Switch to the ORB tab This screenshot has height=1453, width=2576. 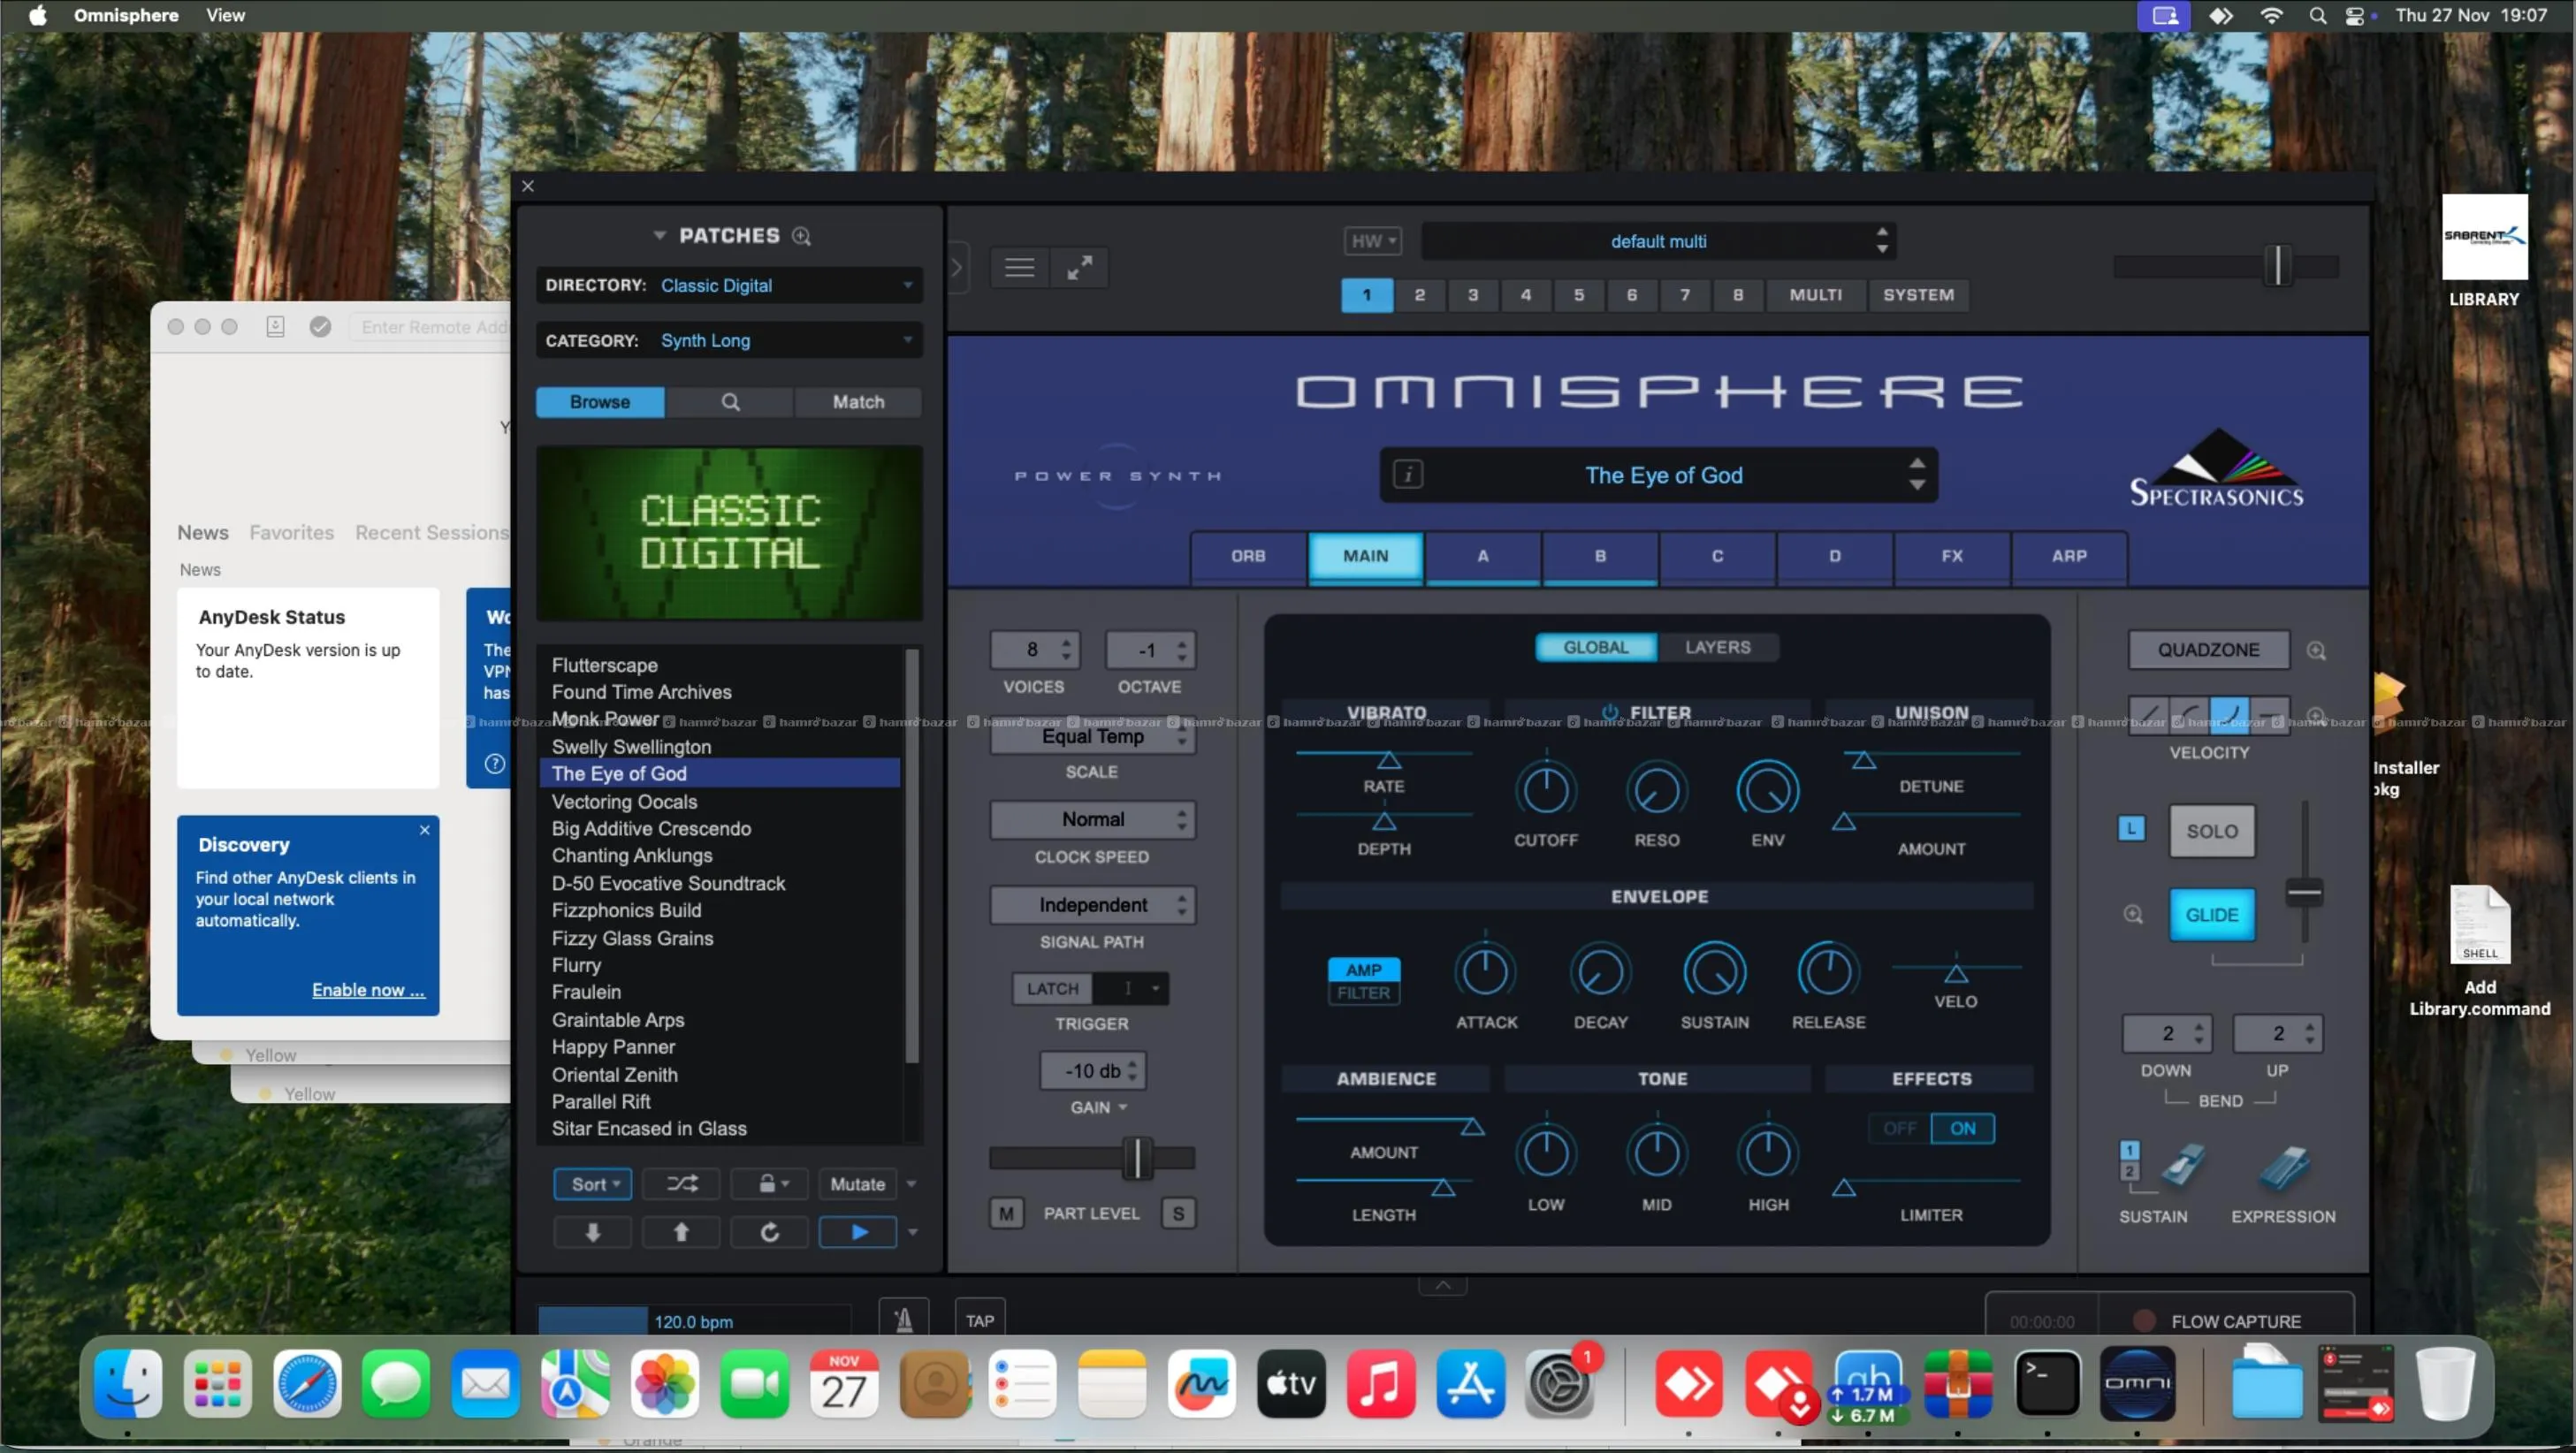tap(1248, 556)
